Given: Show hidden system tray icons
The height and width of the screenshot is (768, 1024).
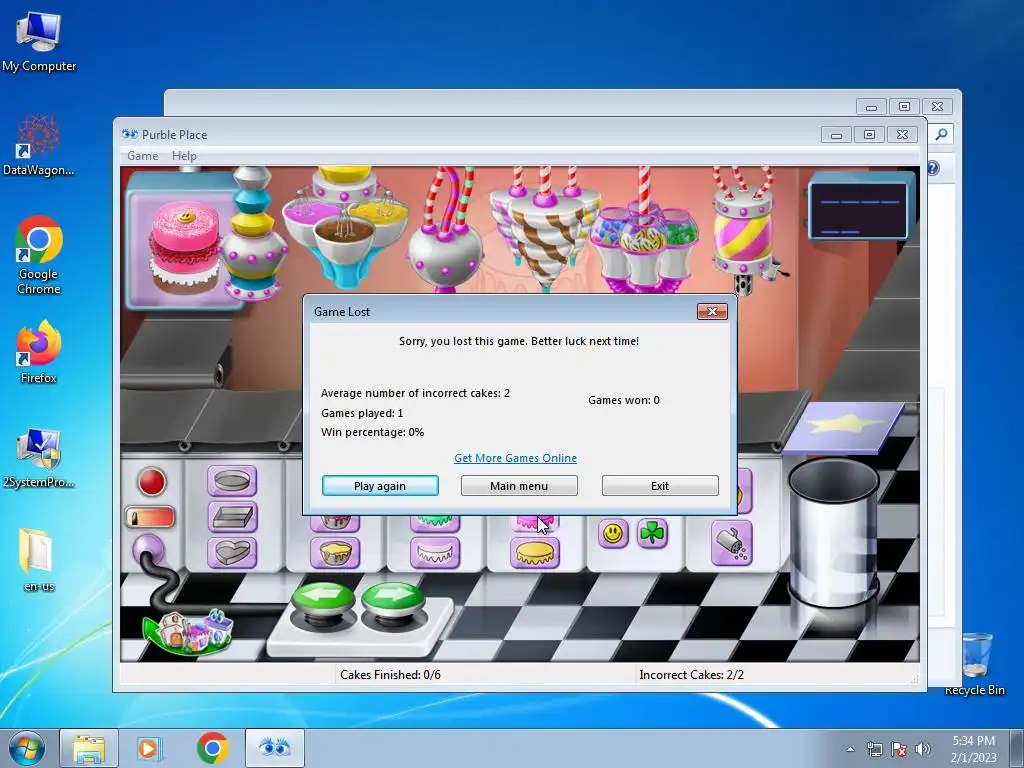Looking at the screenshot, I should pos(850,749).
